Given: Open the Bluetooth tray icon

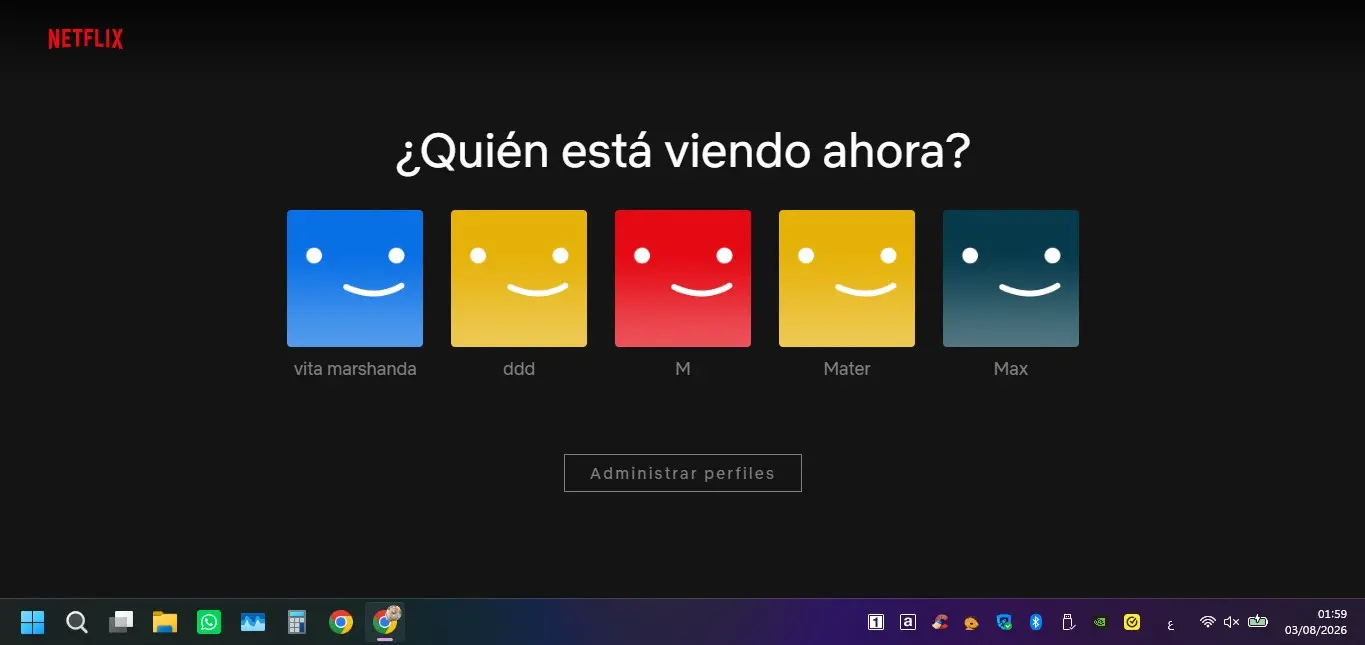Looking at the screenshot, I should (1036, 622).
